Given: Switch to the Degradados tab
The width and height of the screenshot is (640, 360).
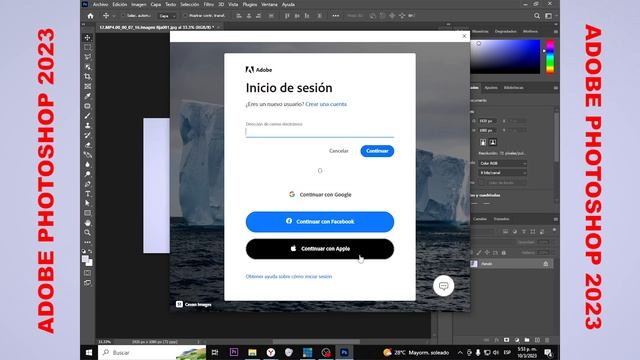Looking at the screenshot, I should coord(506,31).
